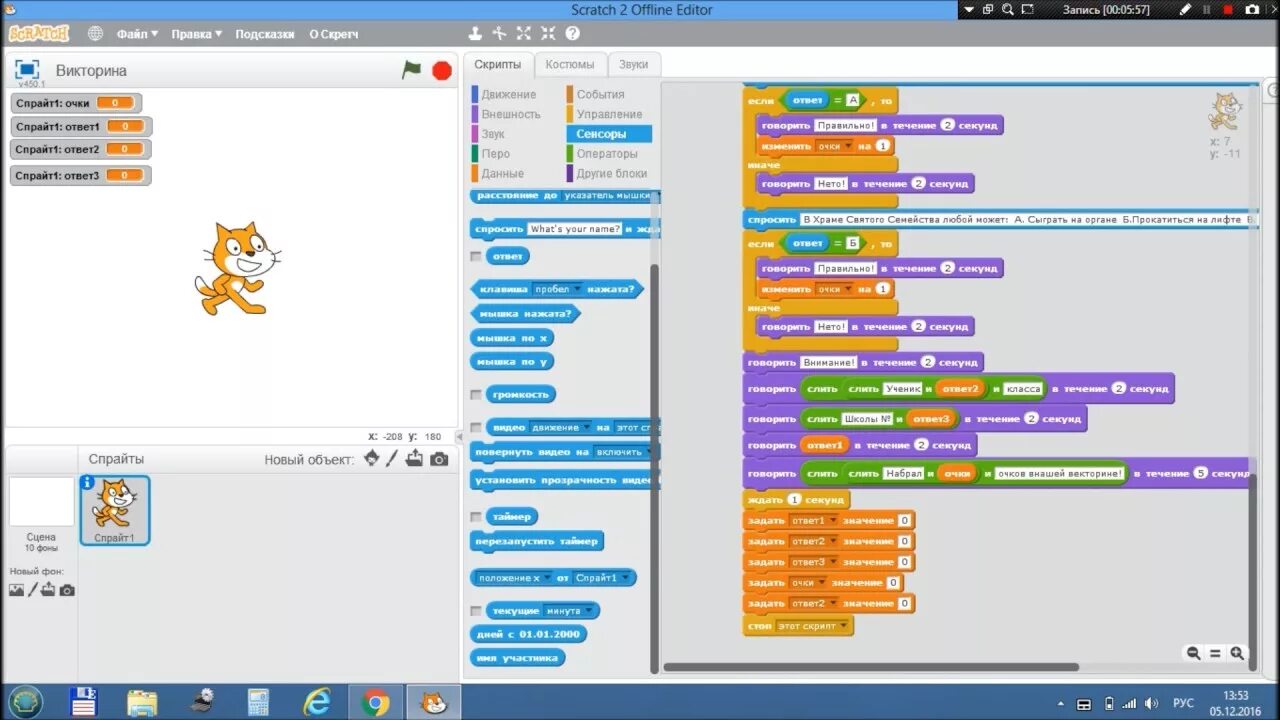The image size is (1280, 720).
Task: Toggle the таймер monitor checkbox
Action: 476,517
